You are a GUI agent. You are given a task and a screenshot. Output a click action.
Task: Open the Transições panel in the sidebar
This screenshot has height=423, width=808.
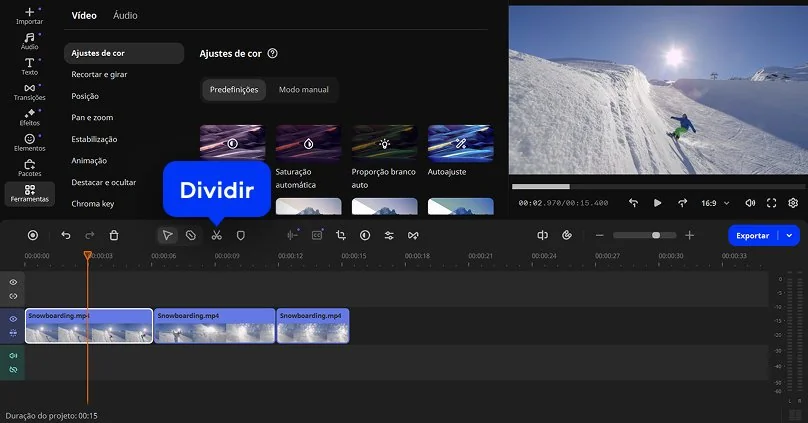30,92
